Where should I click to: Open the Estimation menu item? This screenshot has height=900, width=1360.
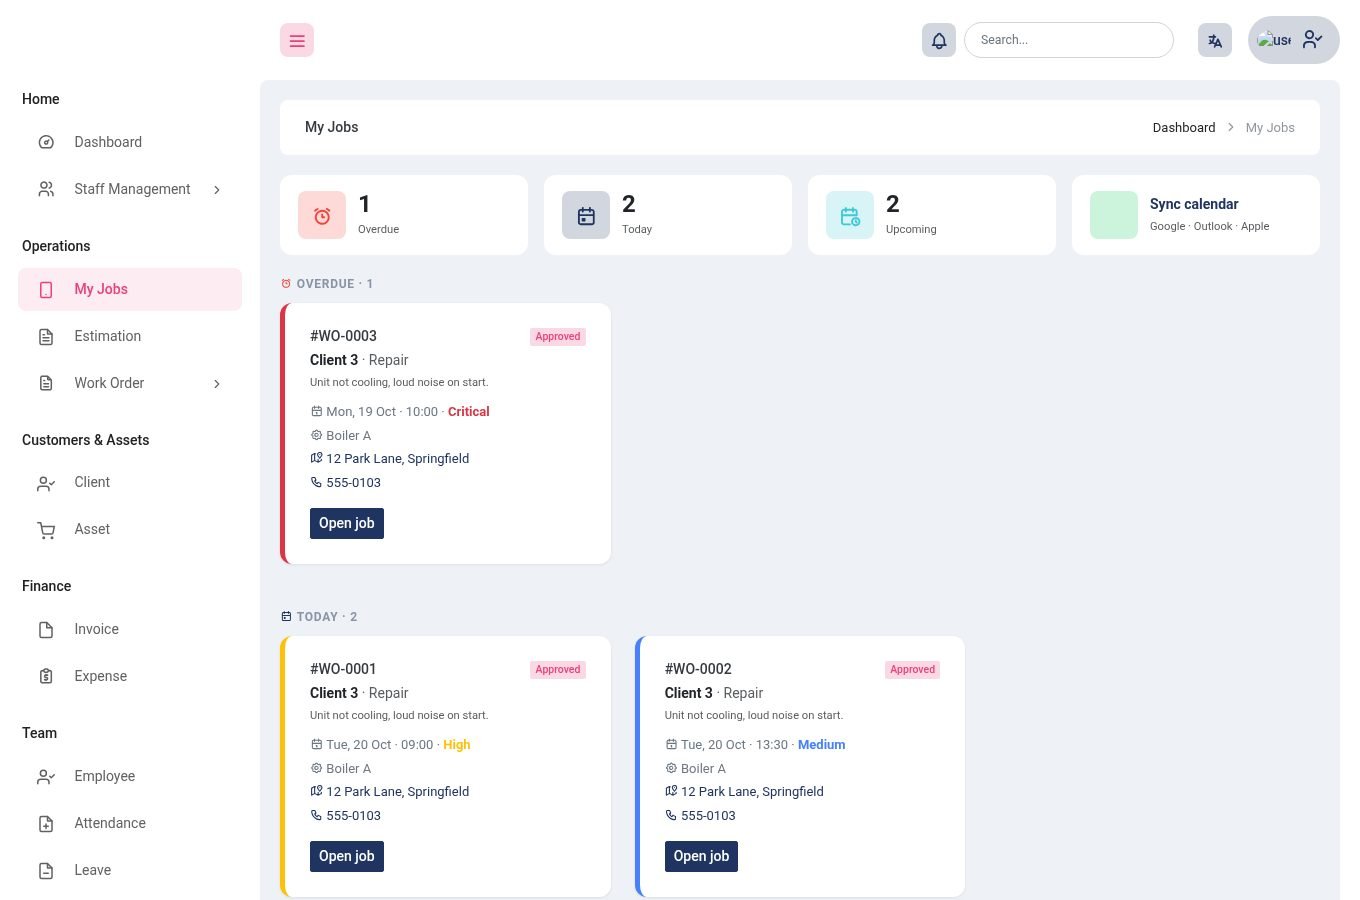point(130,336)
